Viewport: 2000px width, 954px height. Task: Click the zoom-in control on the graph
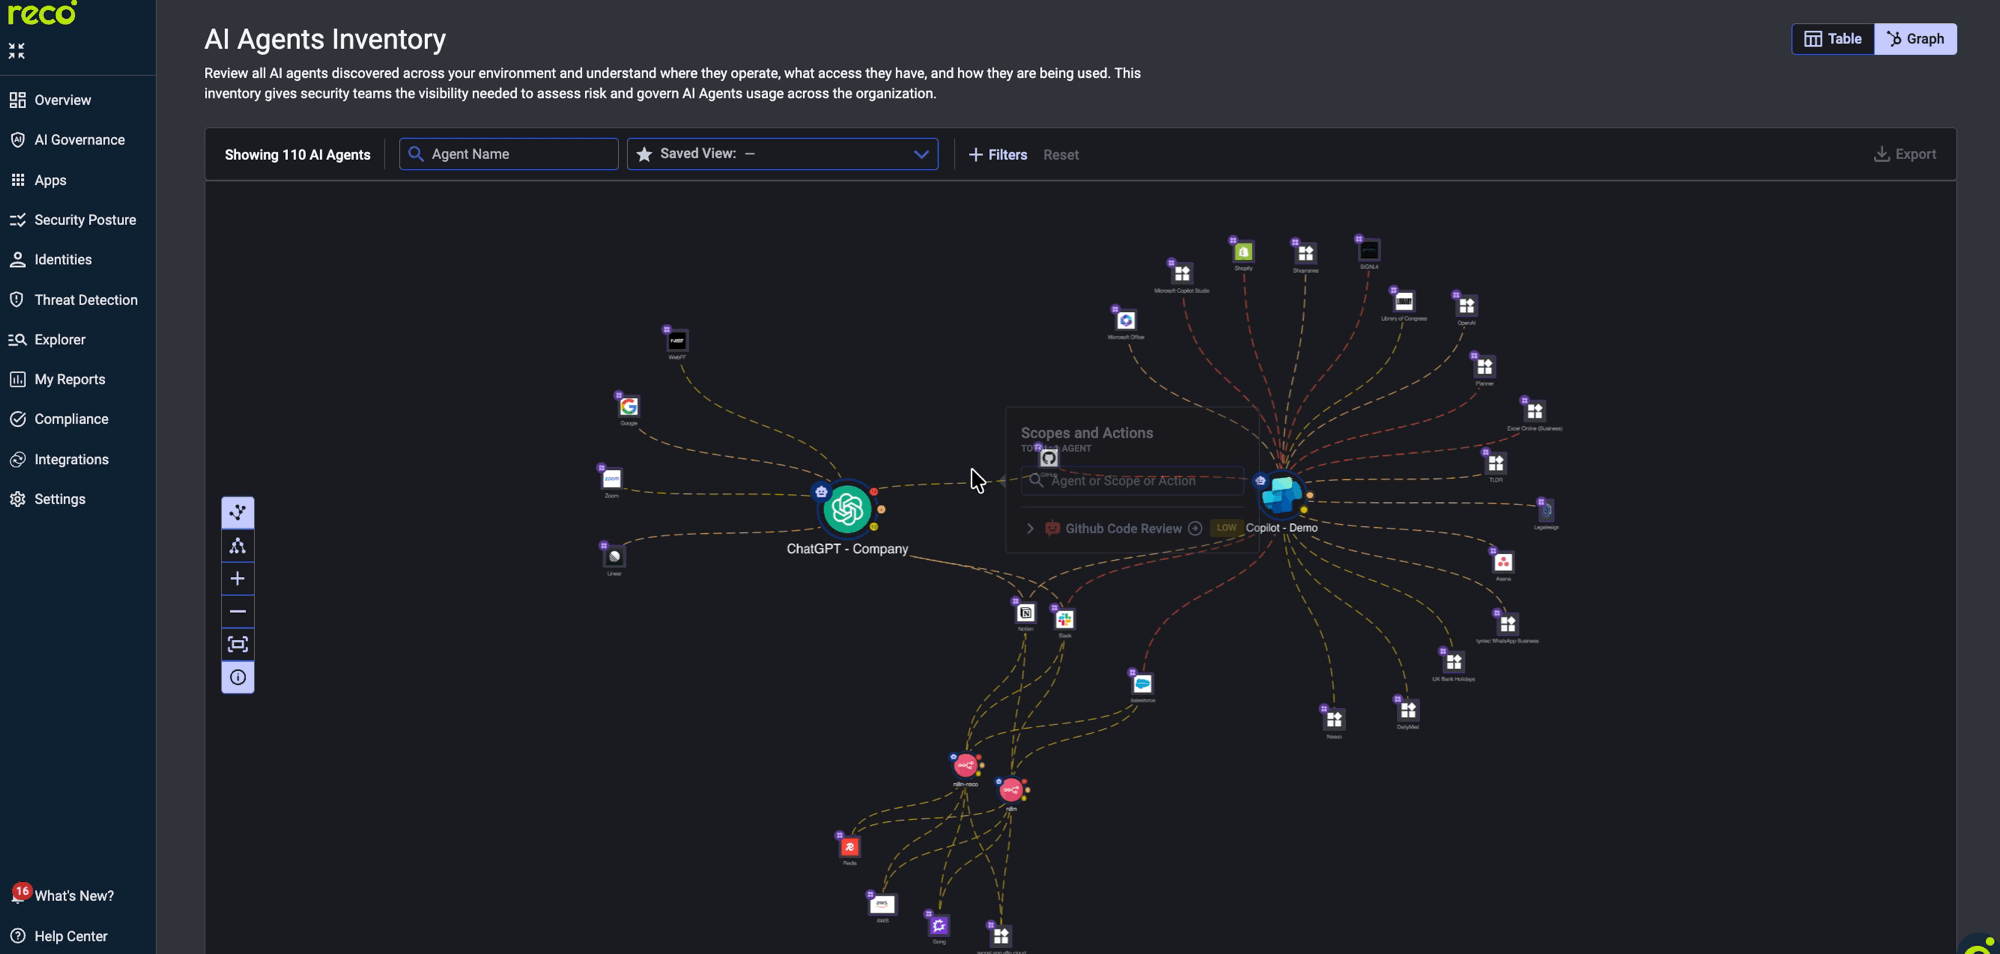238,578
